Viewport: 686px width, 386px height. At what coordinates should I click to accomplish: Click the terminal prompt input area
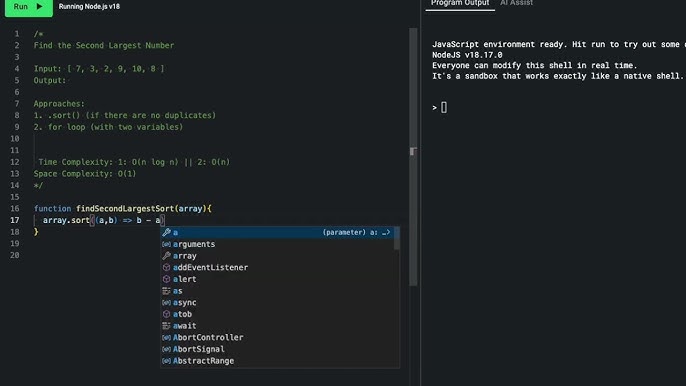[444, 108]
